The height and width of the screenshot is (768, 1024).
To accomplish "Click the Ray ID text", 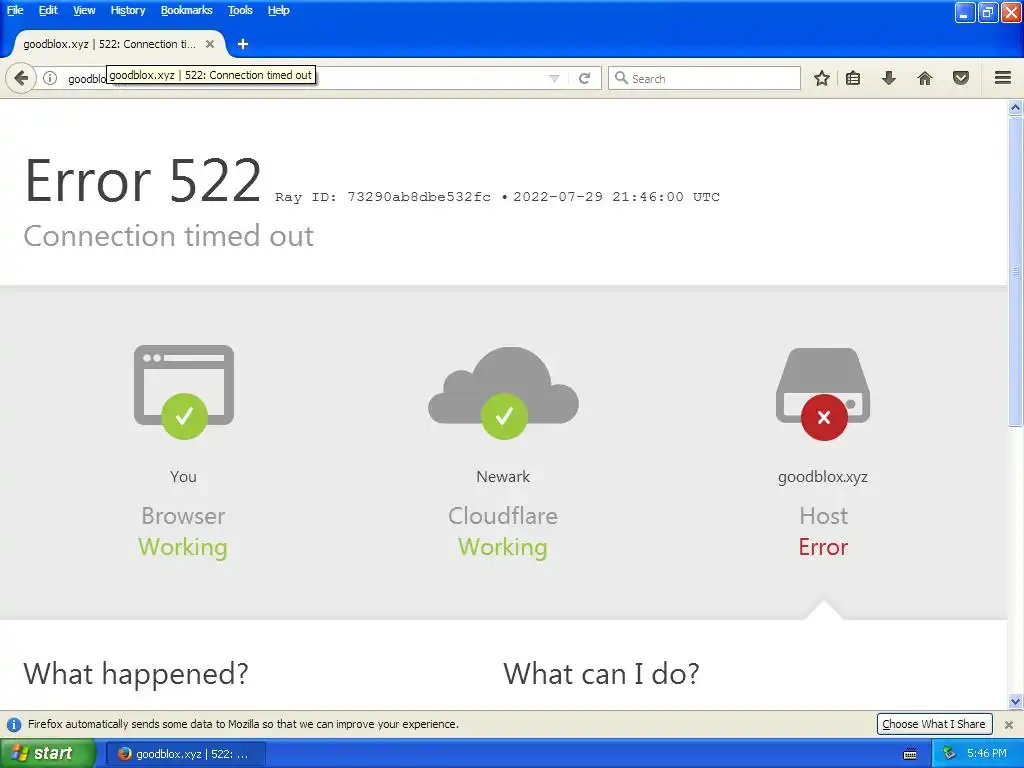I will 383,197.
